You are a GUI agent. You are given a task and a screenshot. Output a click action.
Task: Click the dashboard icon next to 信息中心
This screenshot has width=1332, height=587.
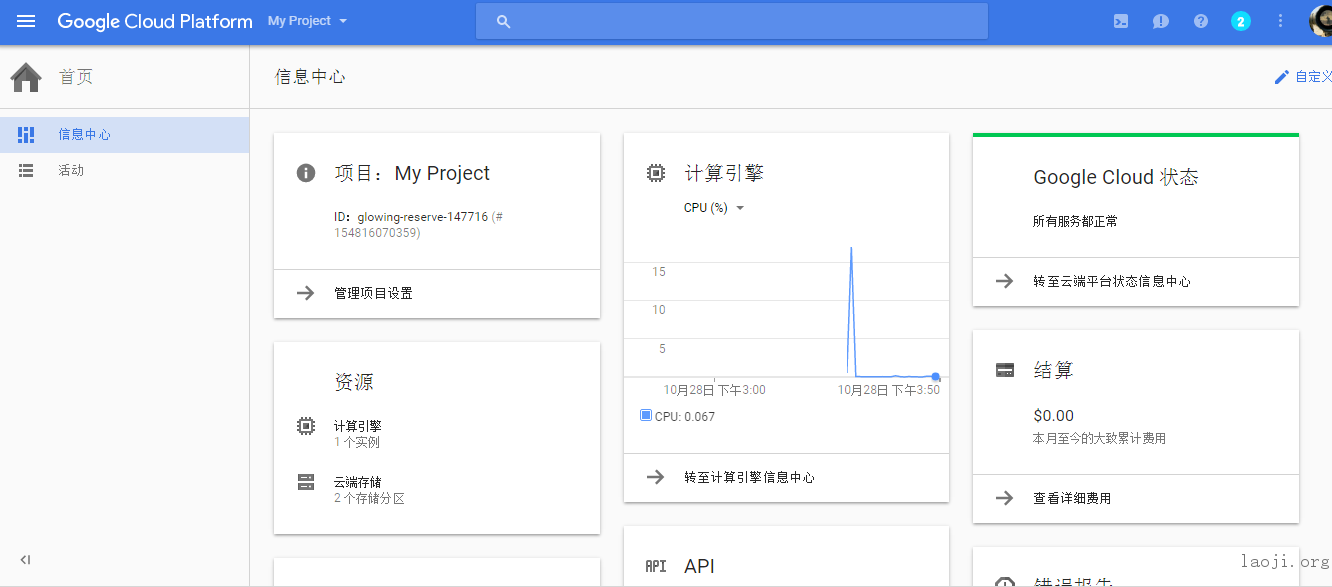(26, 135)
